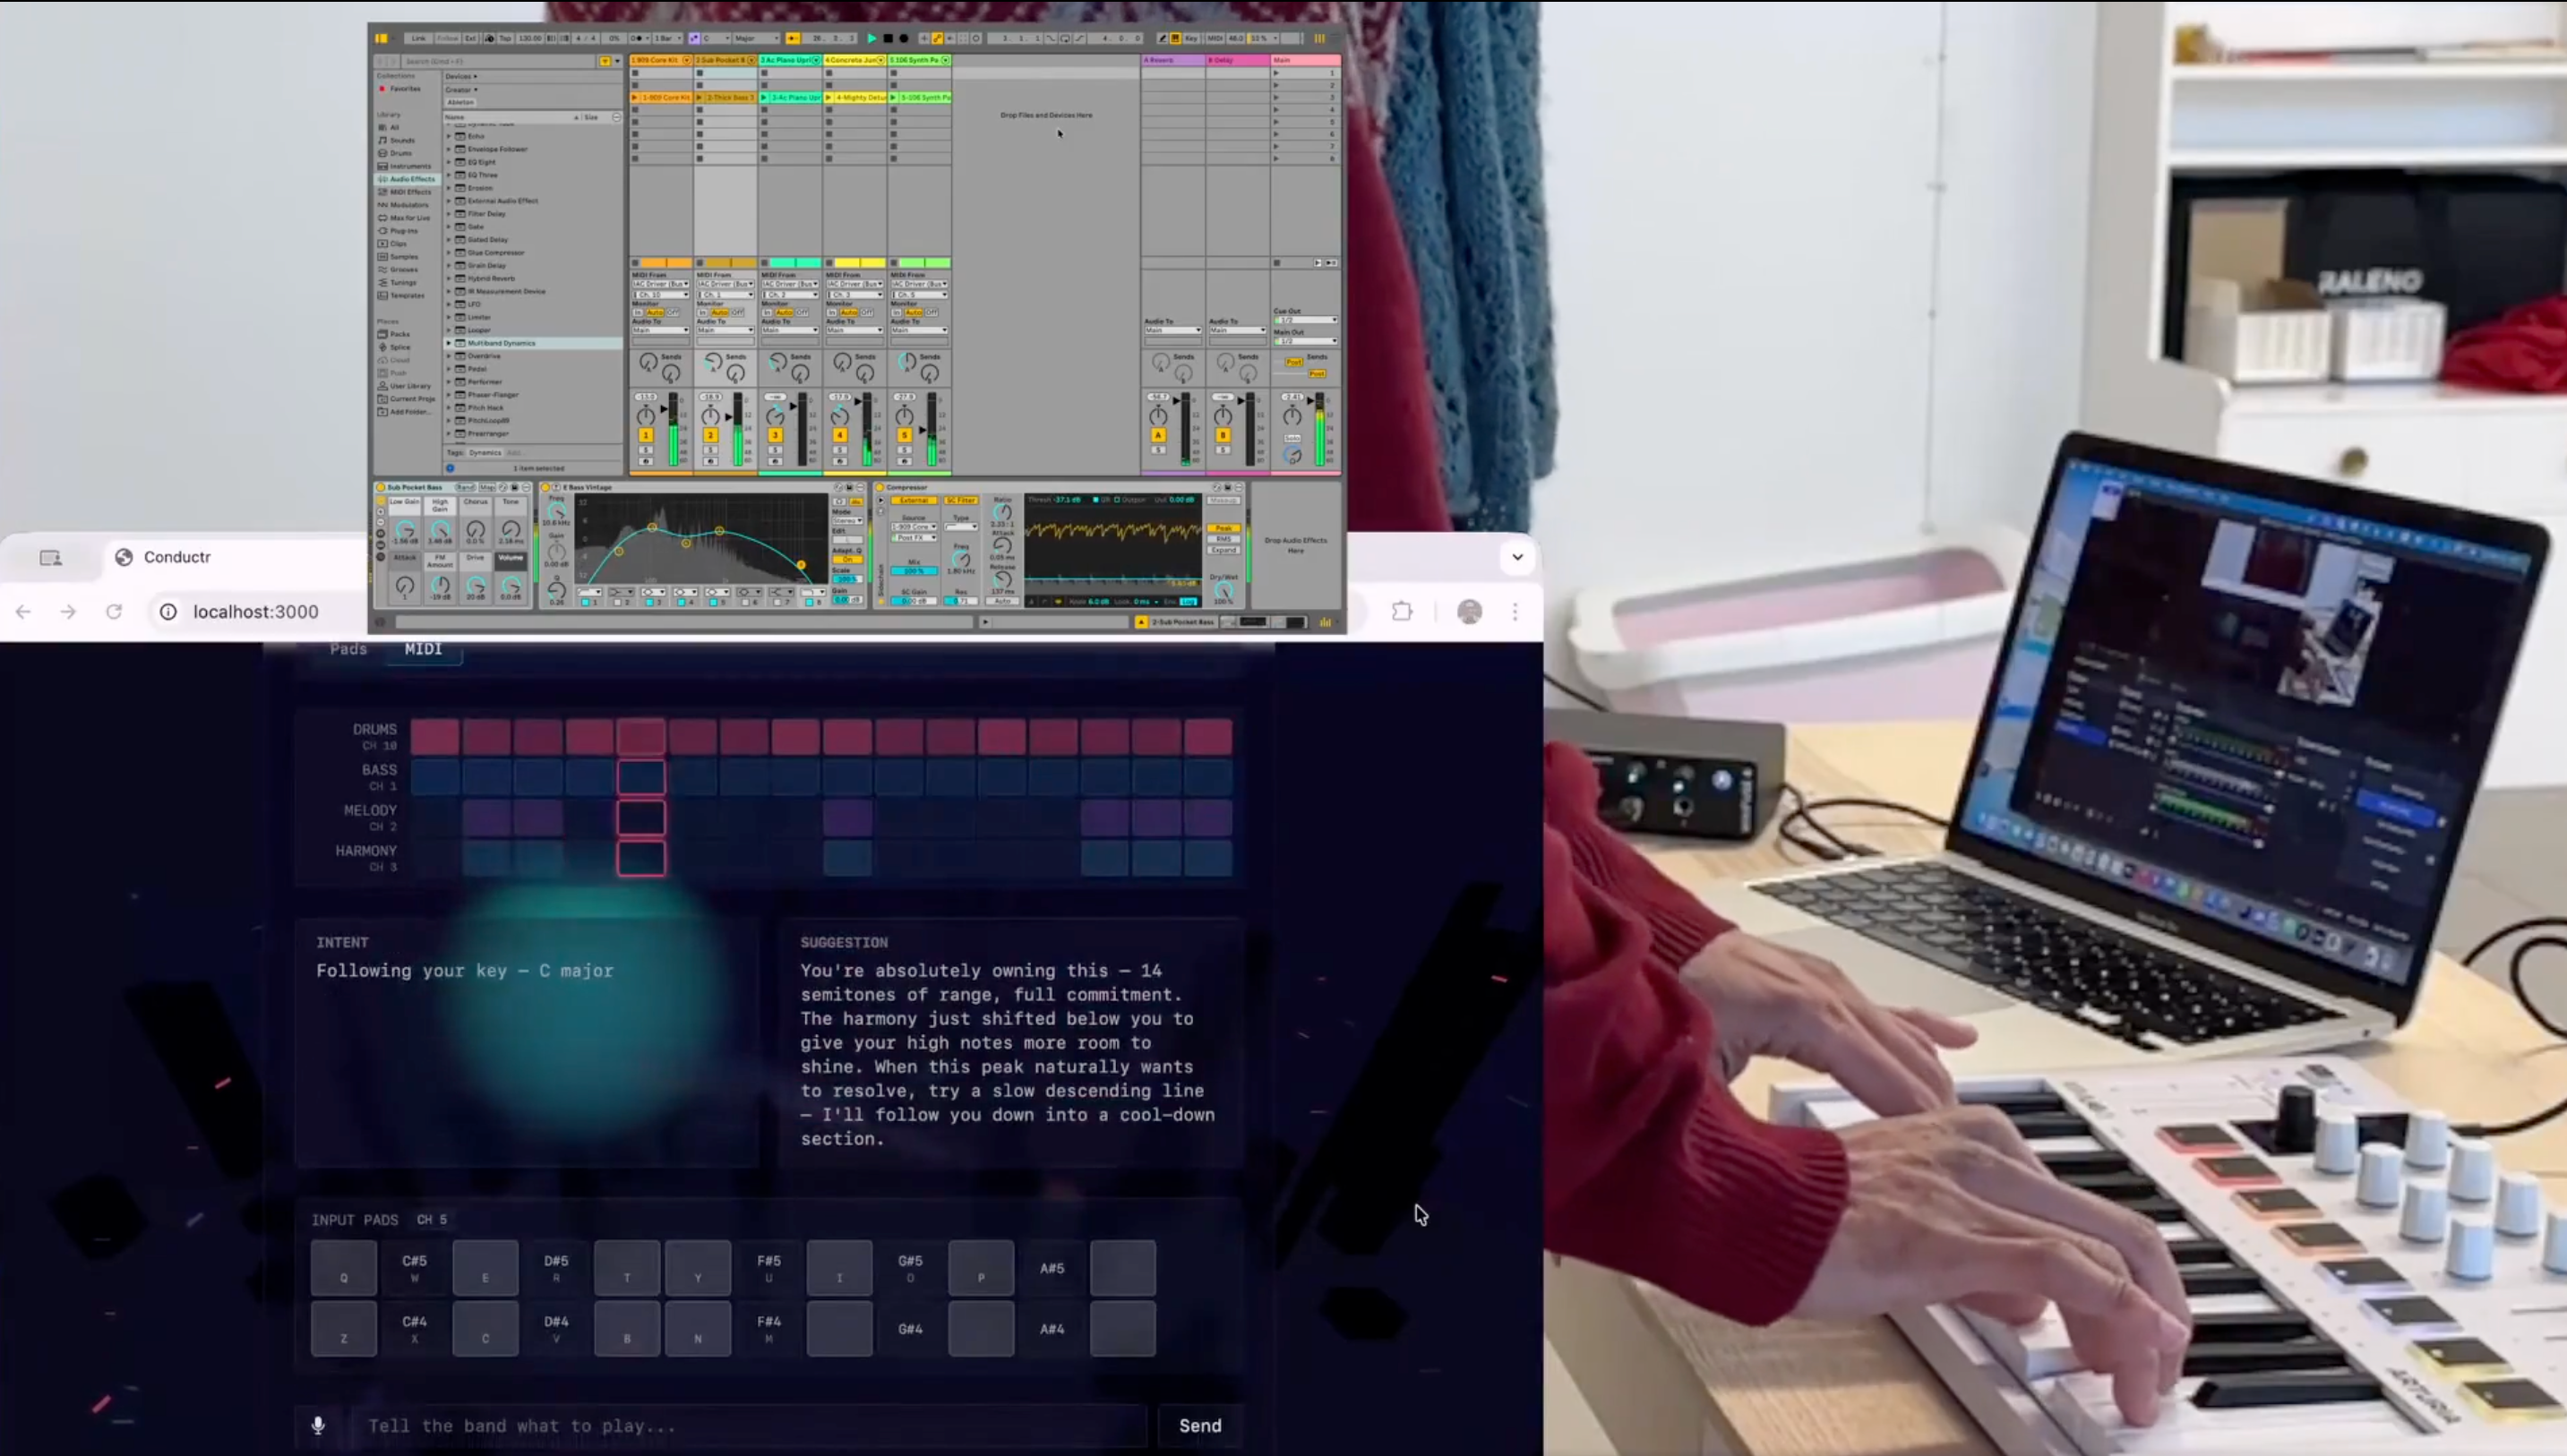Click the Send button
This screenshot has width=2567, height=1456.
(1199, 1426)
